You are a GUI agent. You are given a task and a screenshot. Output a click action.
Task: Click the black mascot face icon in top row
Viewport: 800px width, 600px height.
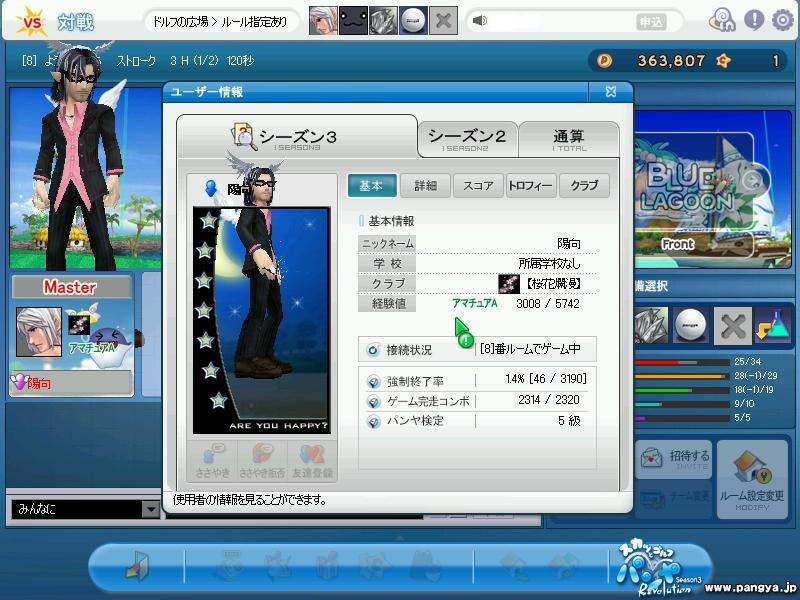pos(353,21)
